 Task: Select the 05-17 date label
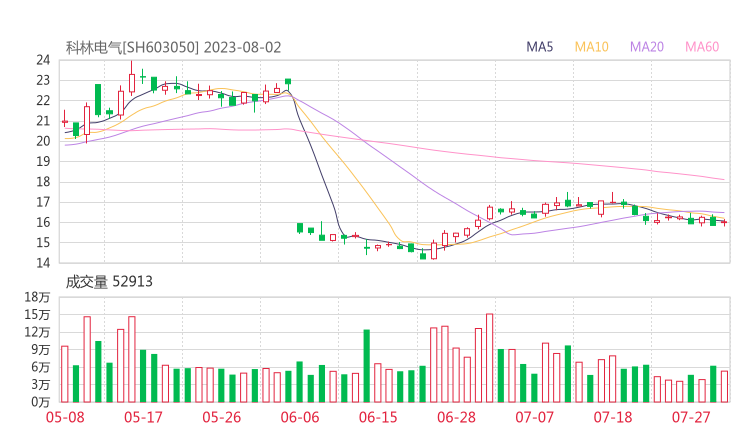[x=143, y=417]
